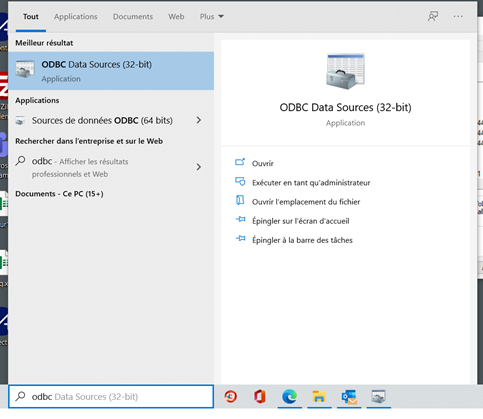Click the Ouvrir open-window icon
The width and height of the screenshot is (483, 419).
tap(240, 162)
